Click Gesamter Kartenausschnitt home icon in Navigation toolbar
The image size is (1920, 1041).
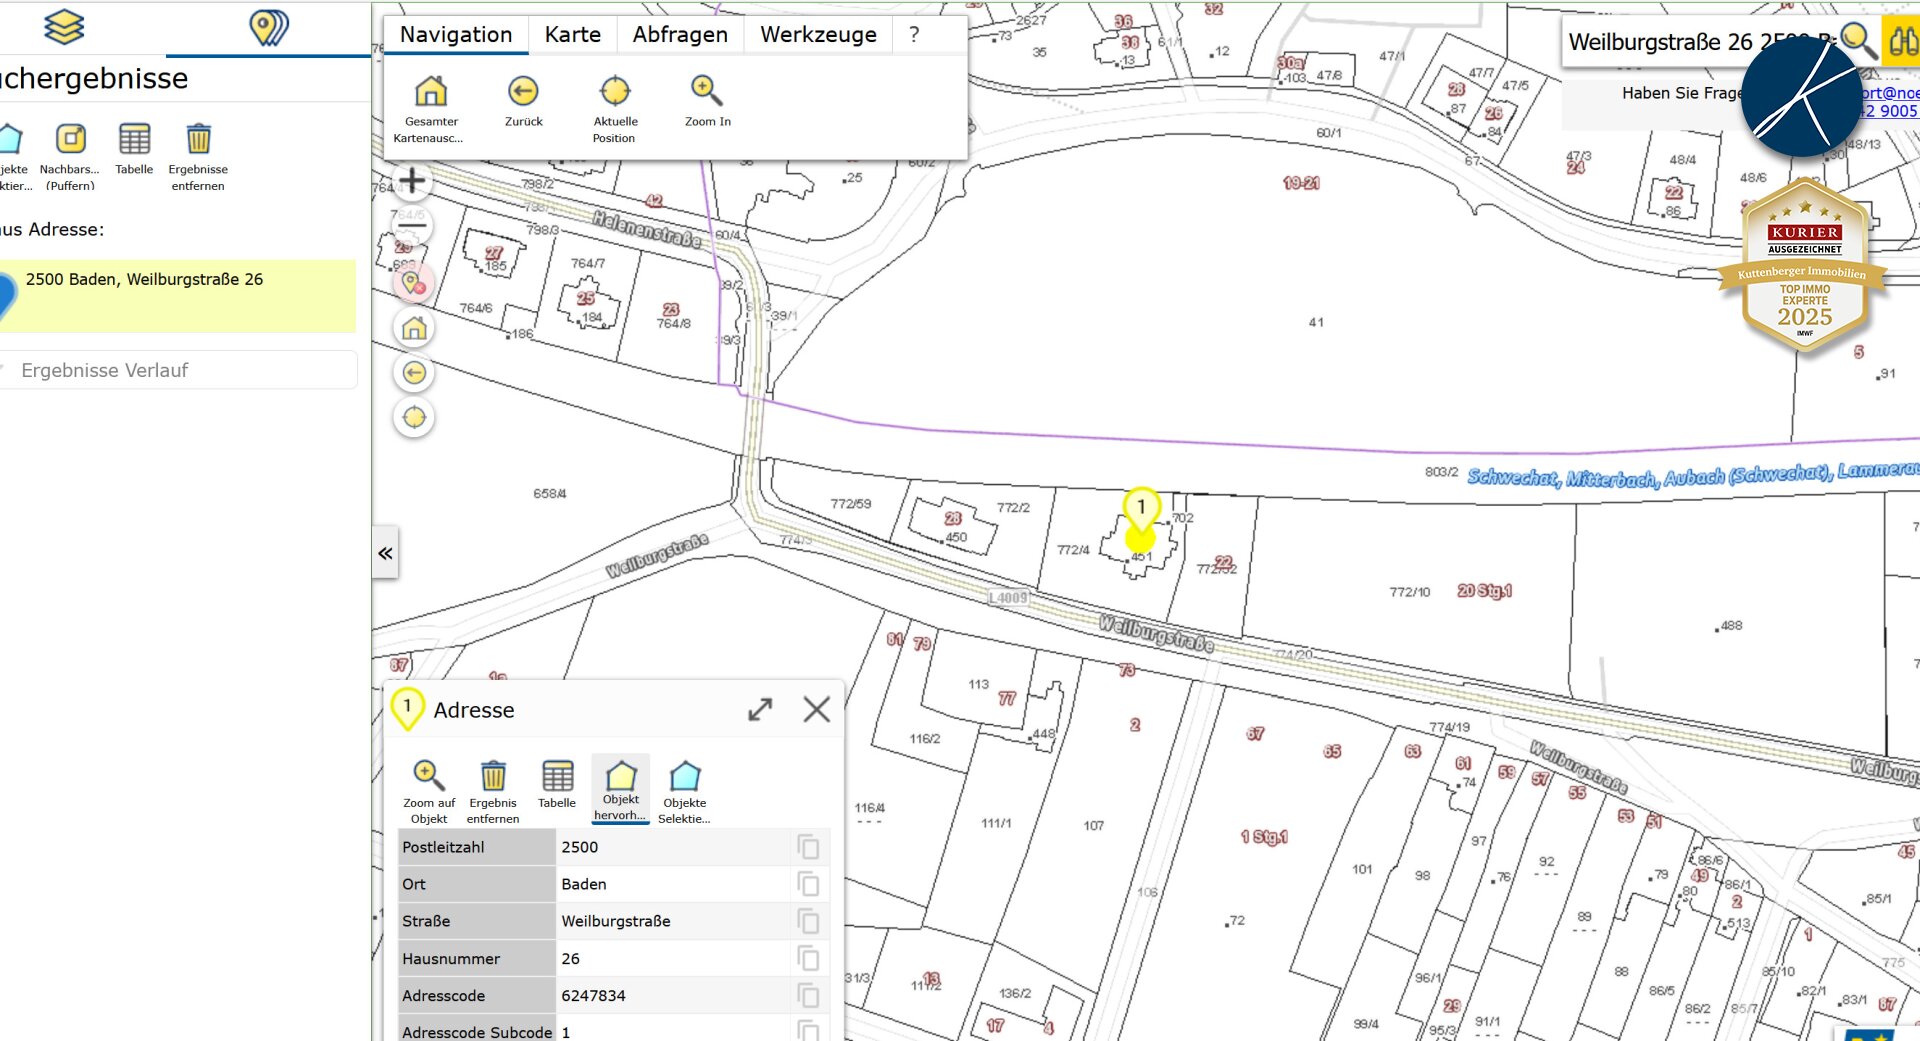[x=431, y=92]
